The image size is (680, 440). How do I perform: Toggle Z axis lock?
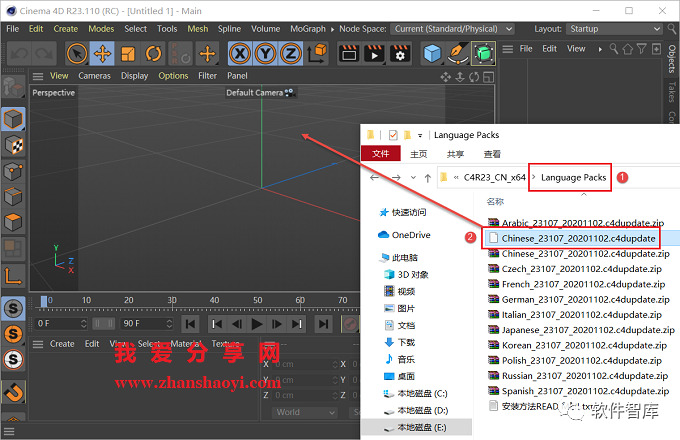tap(291, 54)
